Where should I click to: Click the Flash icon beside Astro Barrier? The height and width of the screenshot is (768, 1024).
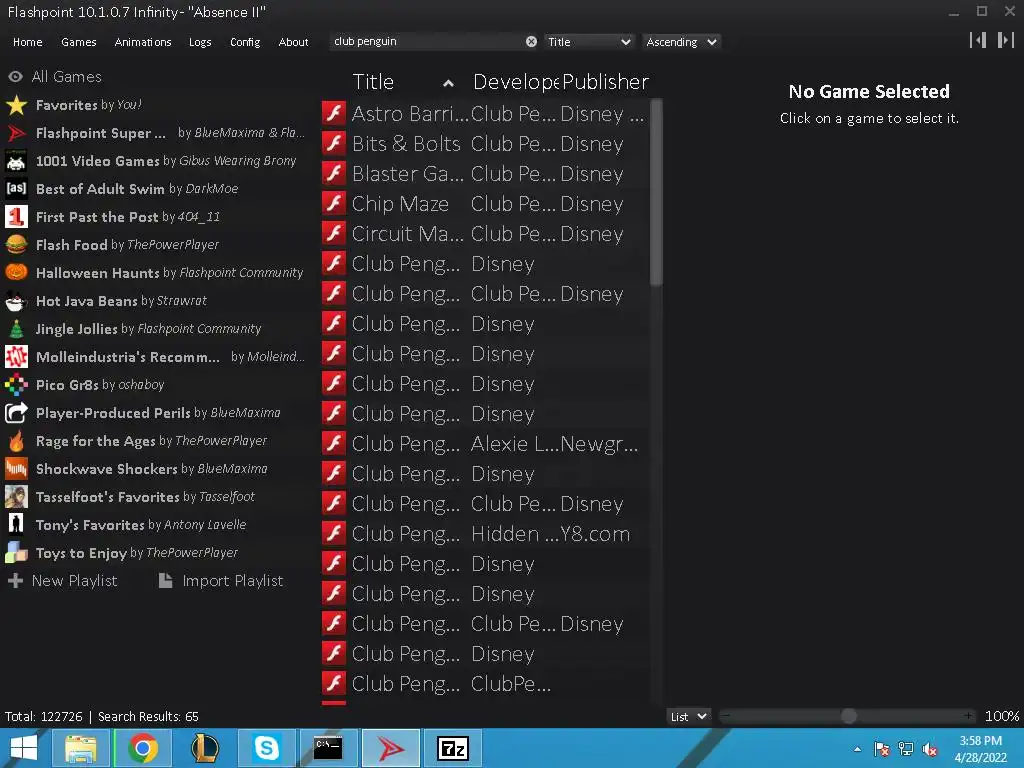(334, 113)
